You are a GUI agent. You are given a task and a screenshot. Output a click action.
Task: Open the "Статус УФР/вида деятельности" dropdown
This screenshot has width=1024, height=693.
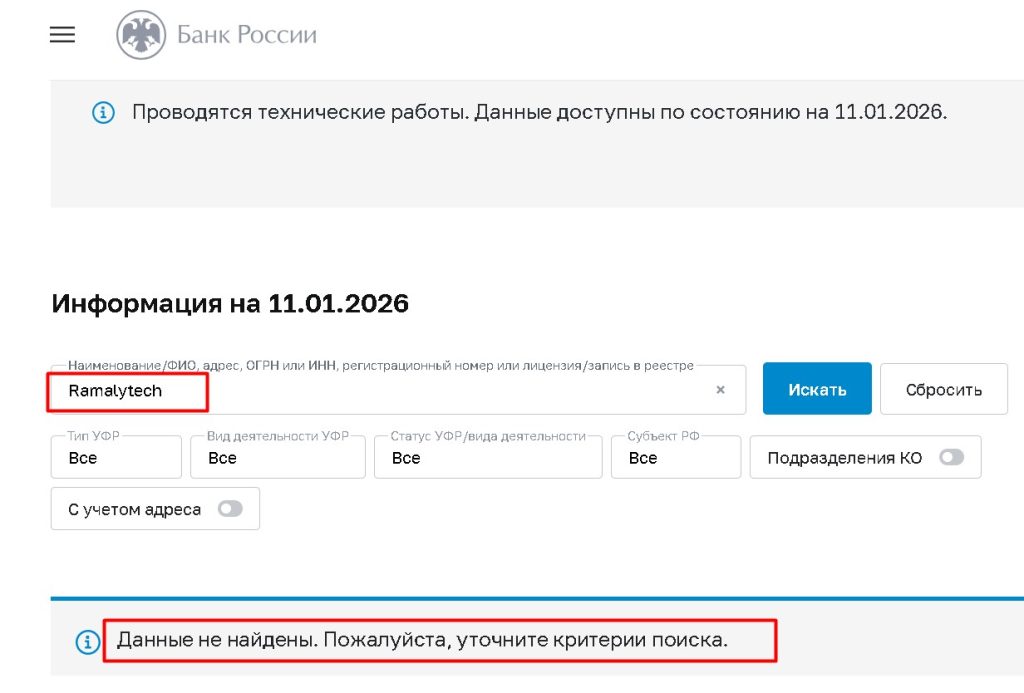click(487, 457)
